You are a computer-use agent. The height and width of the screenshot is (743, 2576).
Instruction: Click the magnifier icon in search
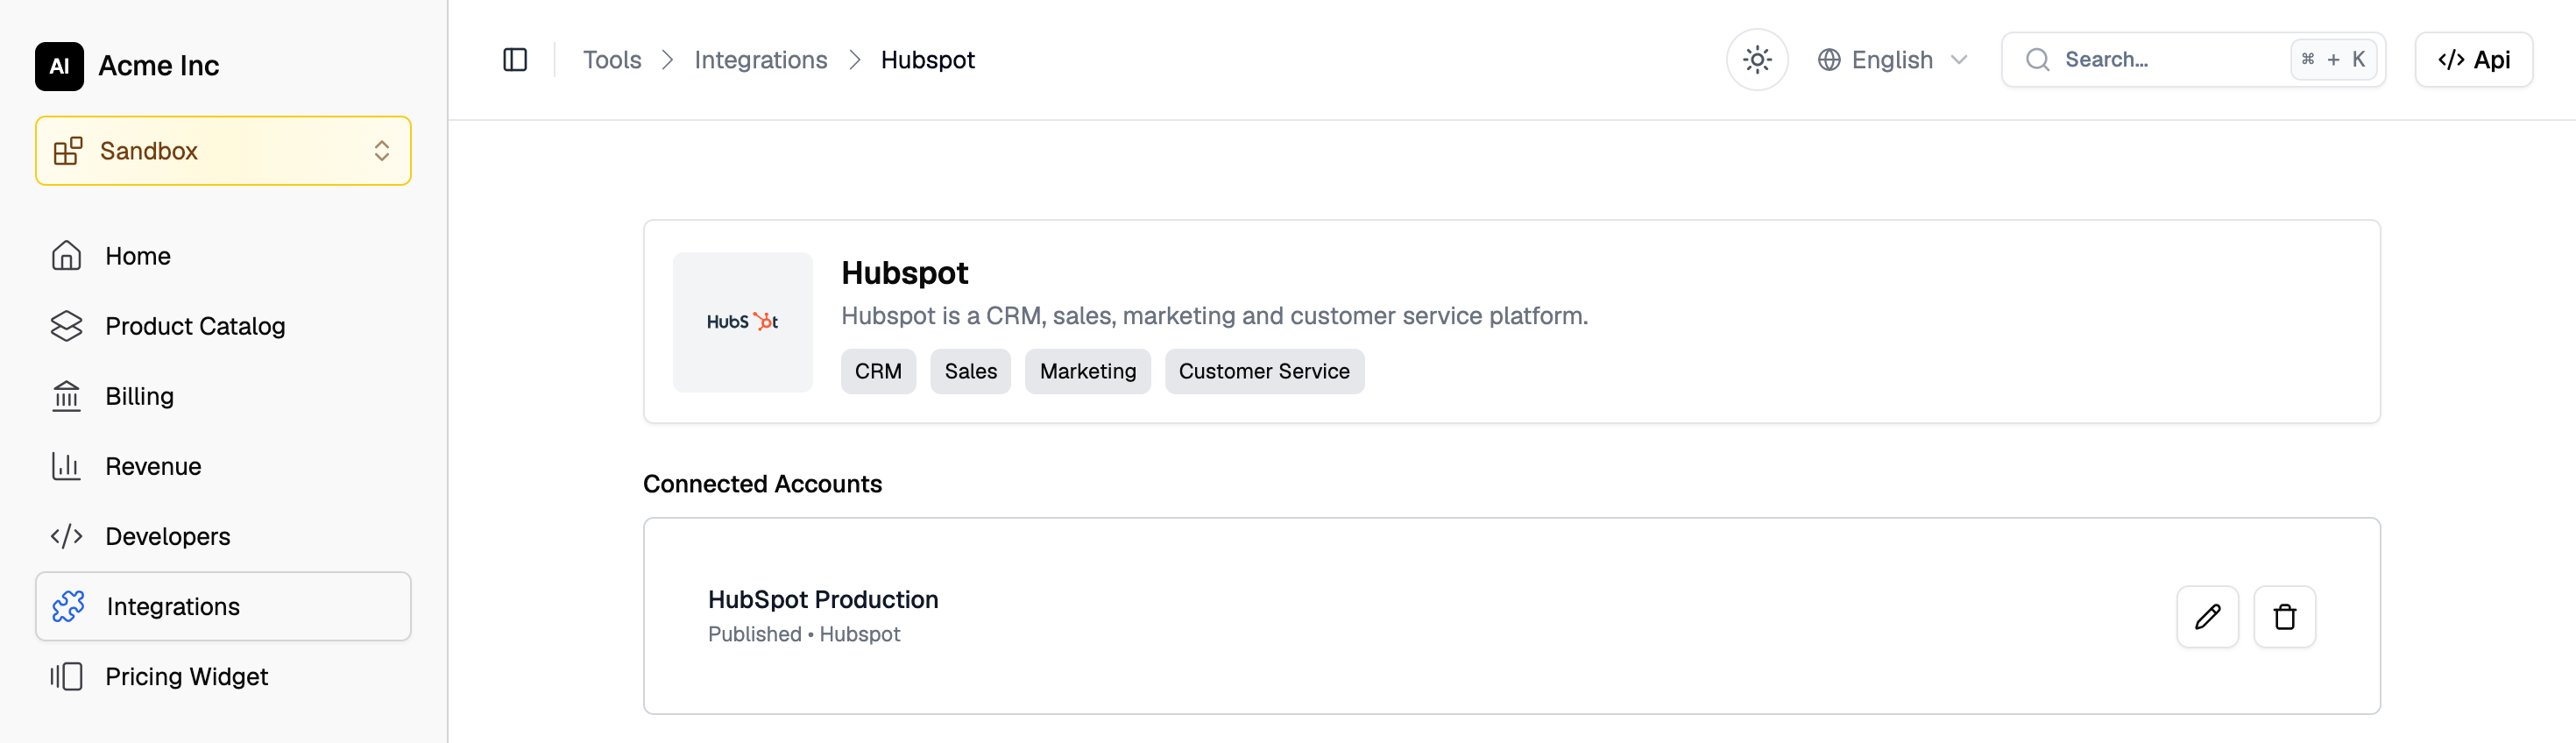click(2037, 60)
